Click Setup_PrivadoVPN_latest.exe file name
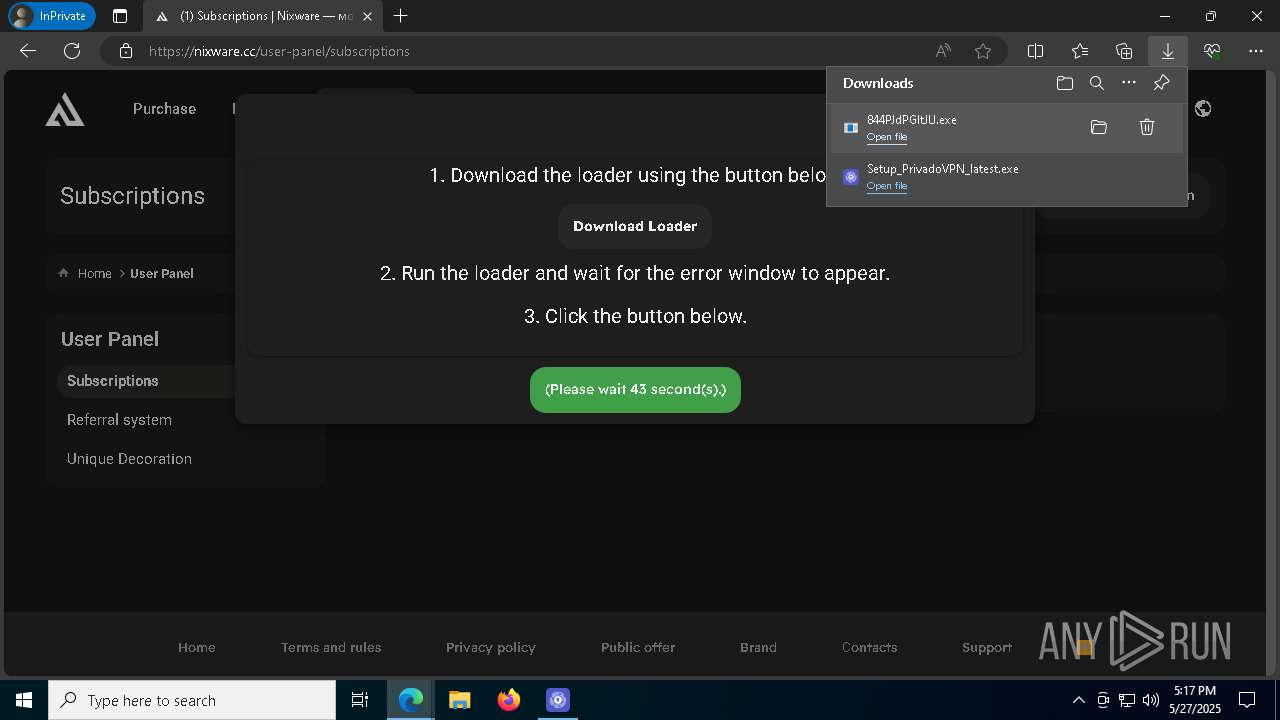 coord(943,169)
